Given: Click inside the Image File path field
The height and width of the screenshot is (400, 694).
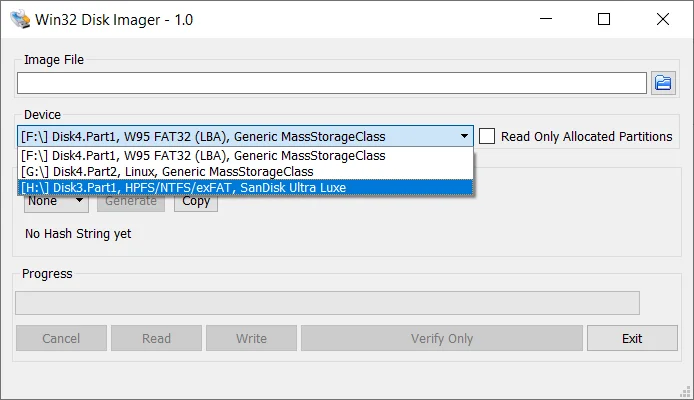Looking at the screenshot, I should coord(332,83).
